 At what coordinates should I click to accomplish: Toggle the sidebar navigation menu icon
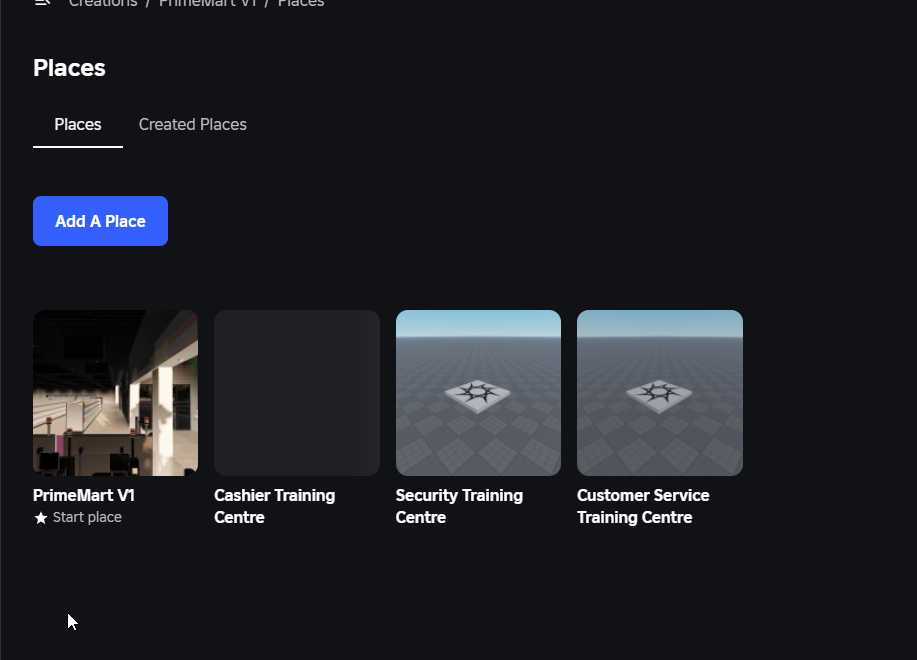tap(42, 3)
